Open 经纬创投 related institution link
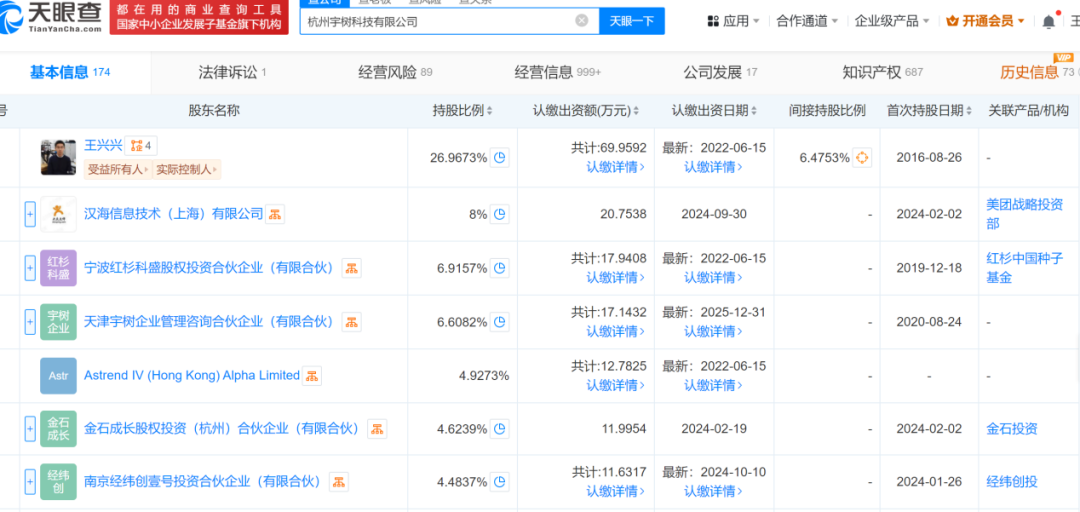Screen dimensions: 1080x512 pos(1012,482)
